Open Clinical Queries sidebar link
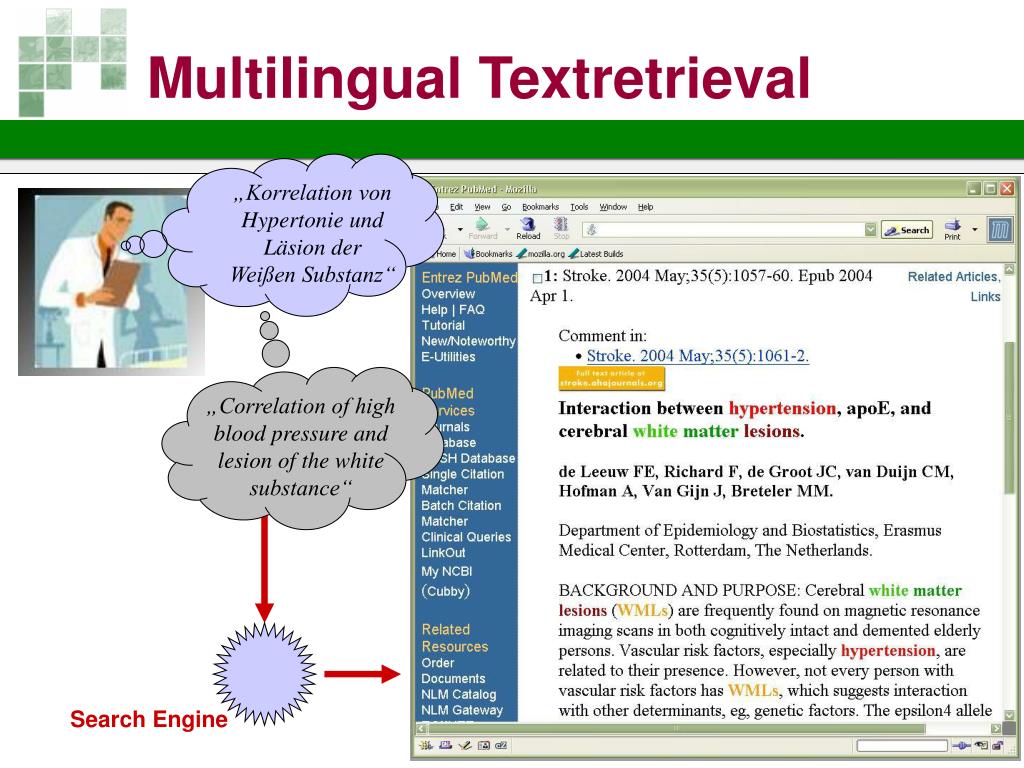The image size is (1024, 768). (466, 537)
